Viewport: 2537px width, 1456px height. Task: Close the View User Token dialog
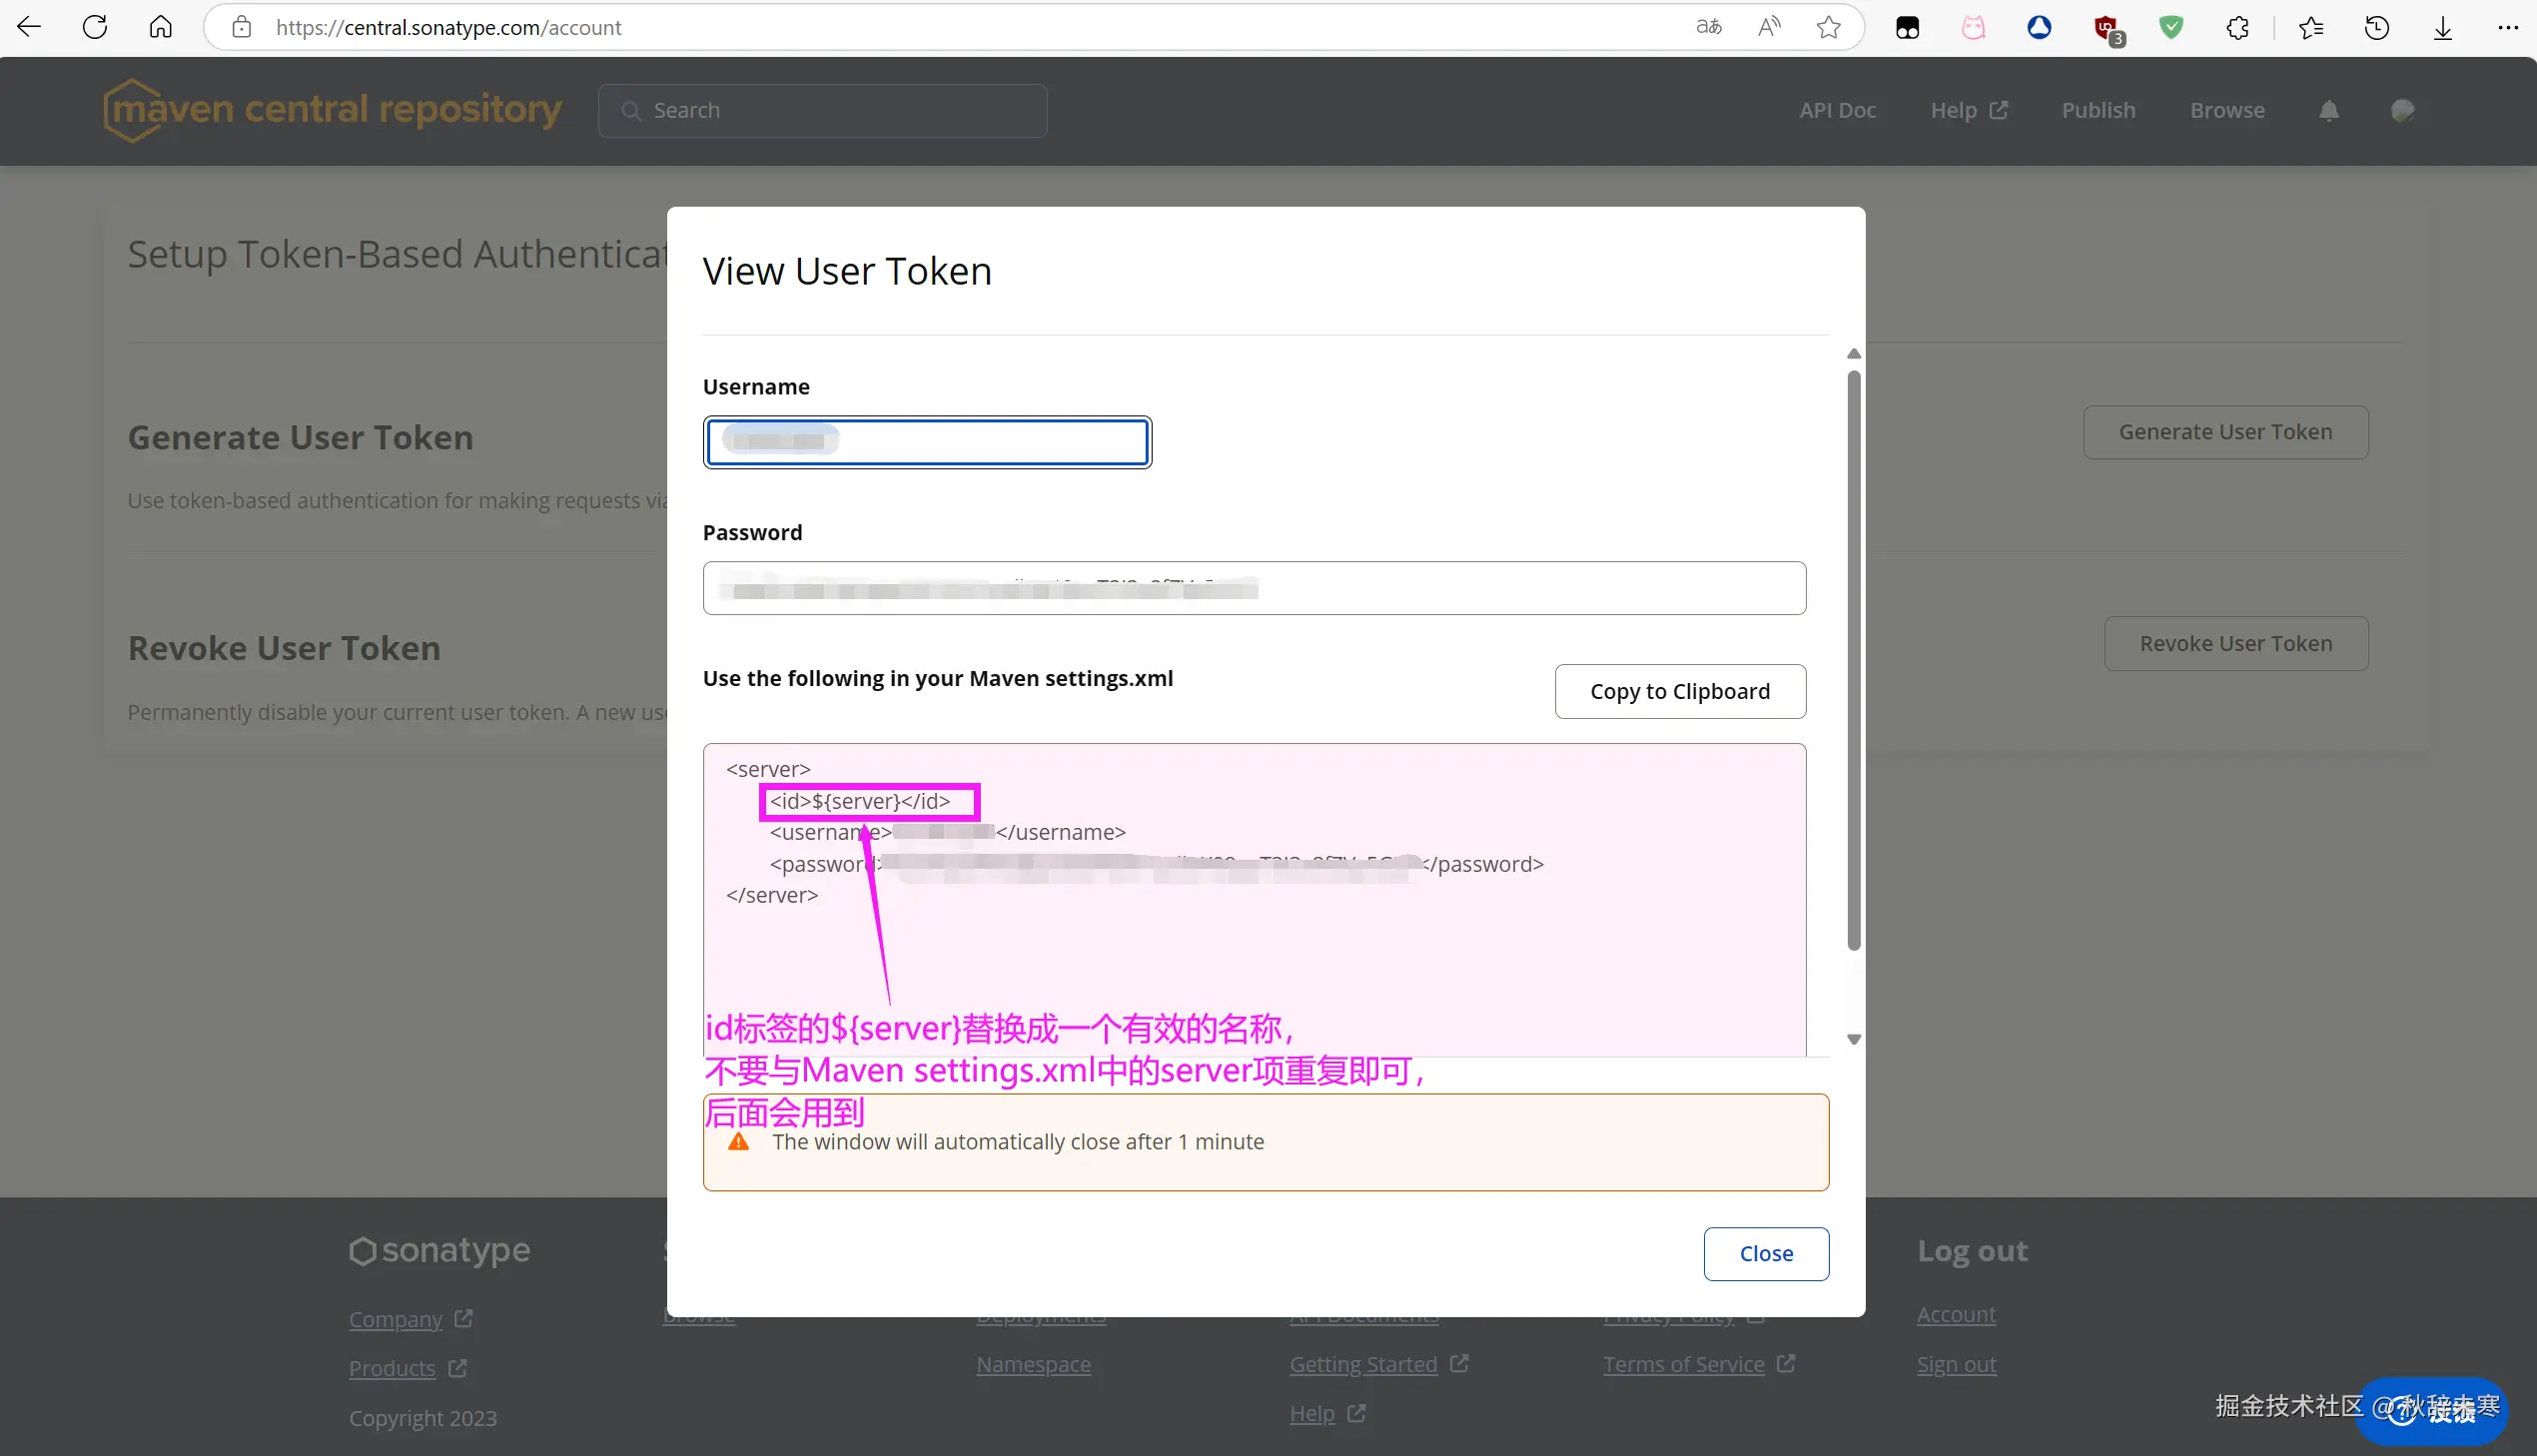(x=1766, y=1253)
